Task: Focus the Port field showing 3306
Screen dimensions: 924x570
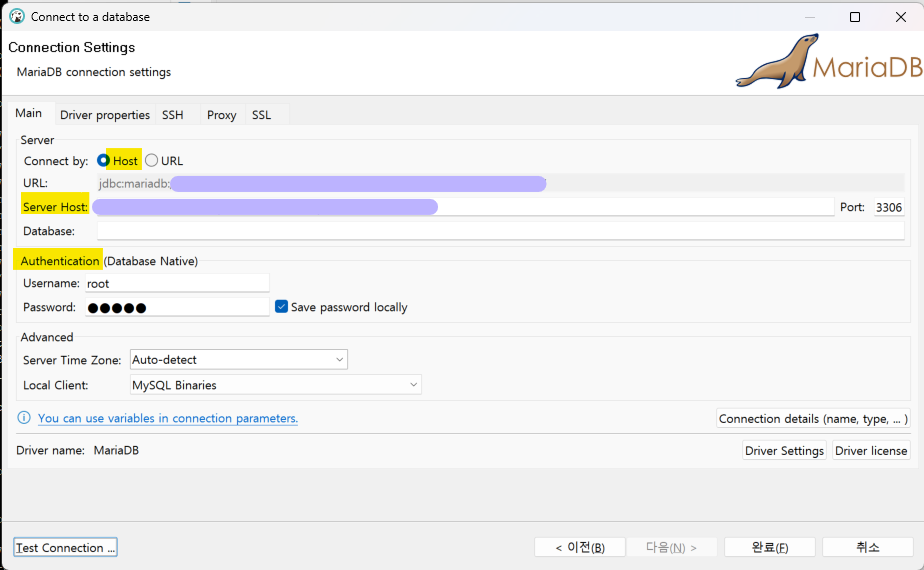Action: 889,207
